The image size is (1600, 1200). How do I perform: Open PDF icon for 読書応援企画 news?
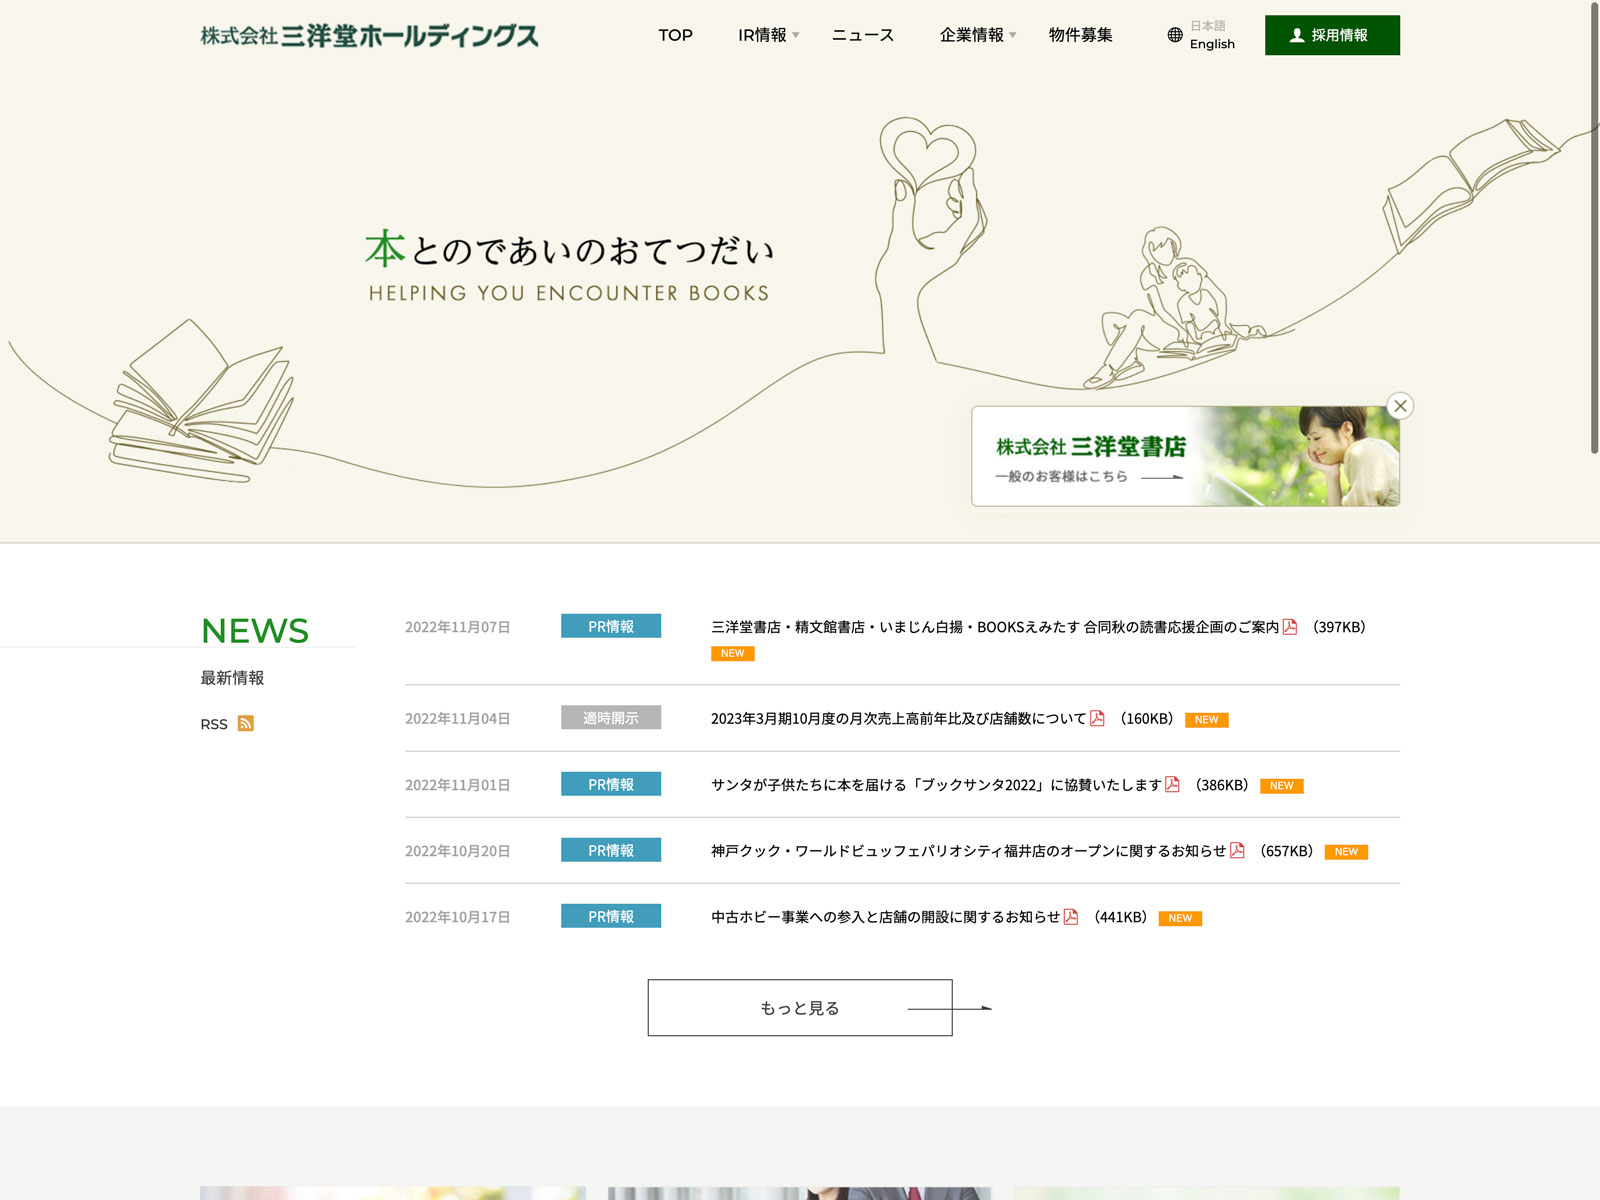(1290, 627)
